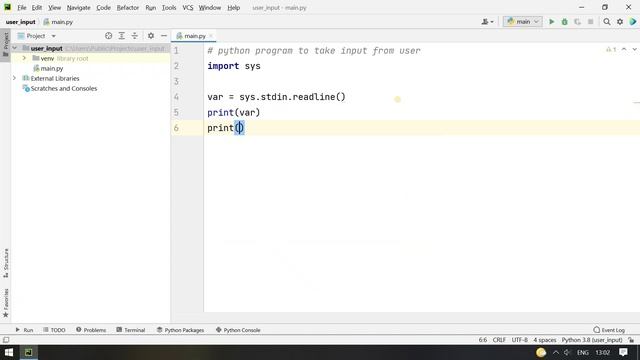Click the select opened file target icon
640x360 pixels.
109,36
